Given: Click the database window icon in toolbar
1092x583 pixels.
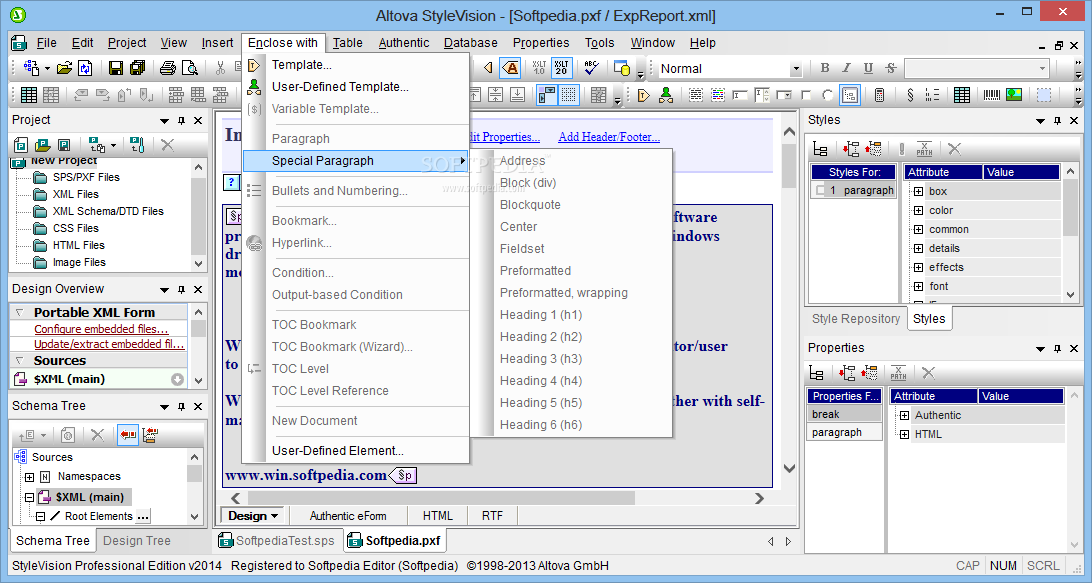Looking at the screenshot, I should [621, 68].
